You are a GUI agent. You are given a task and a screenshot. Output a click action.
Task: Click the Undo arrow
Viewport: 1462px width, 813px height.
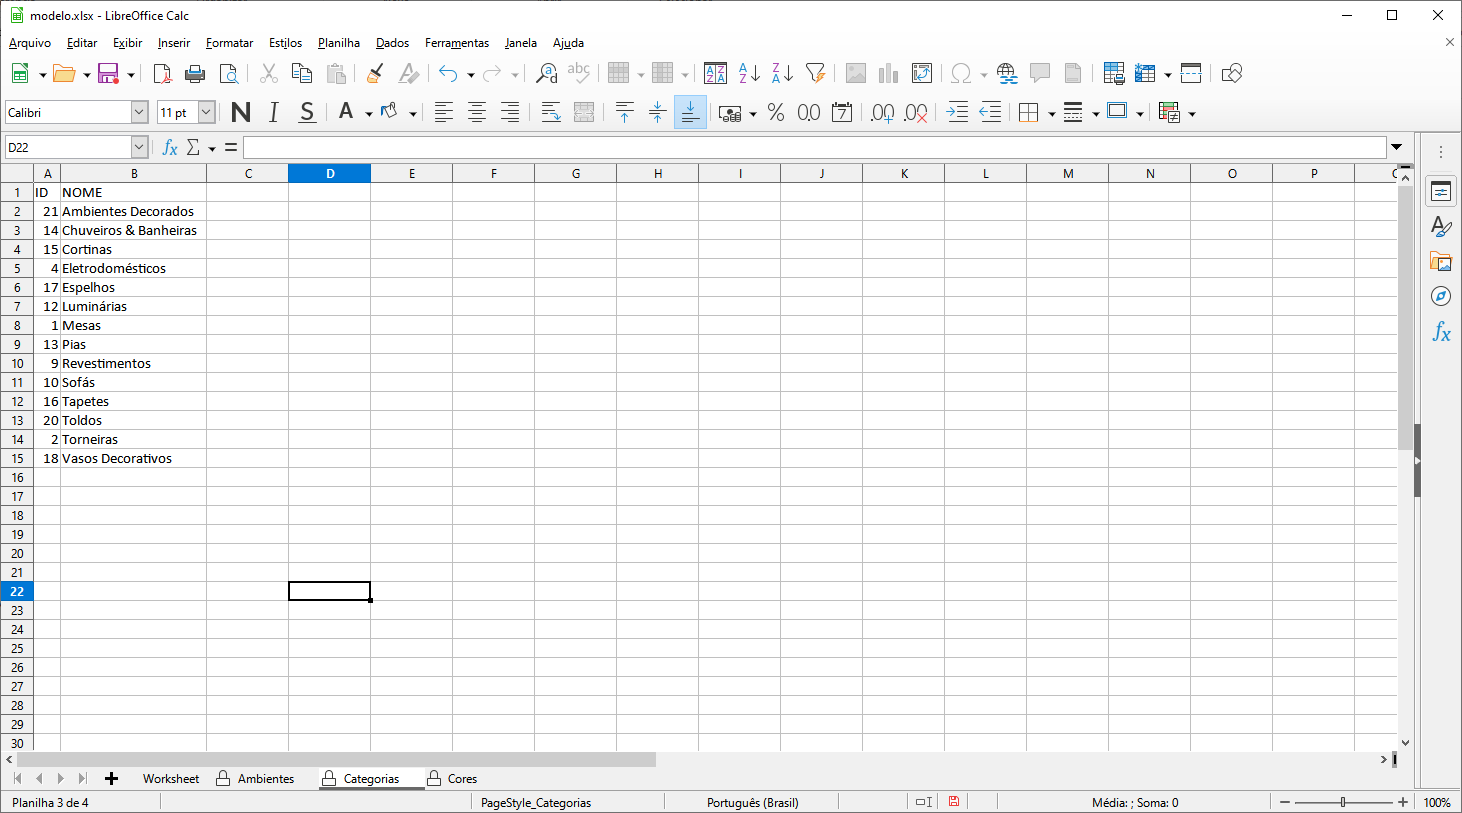coord(448,73)
